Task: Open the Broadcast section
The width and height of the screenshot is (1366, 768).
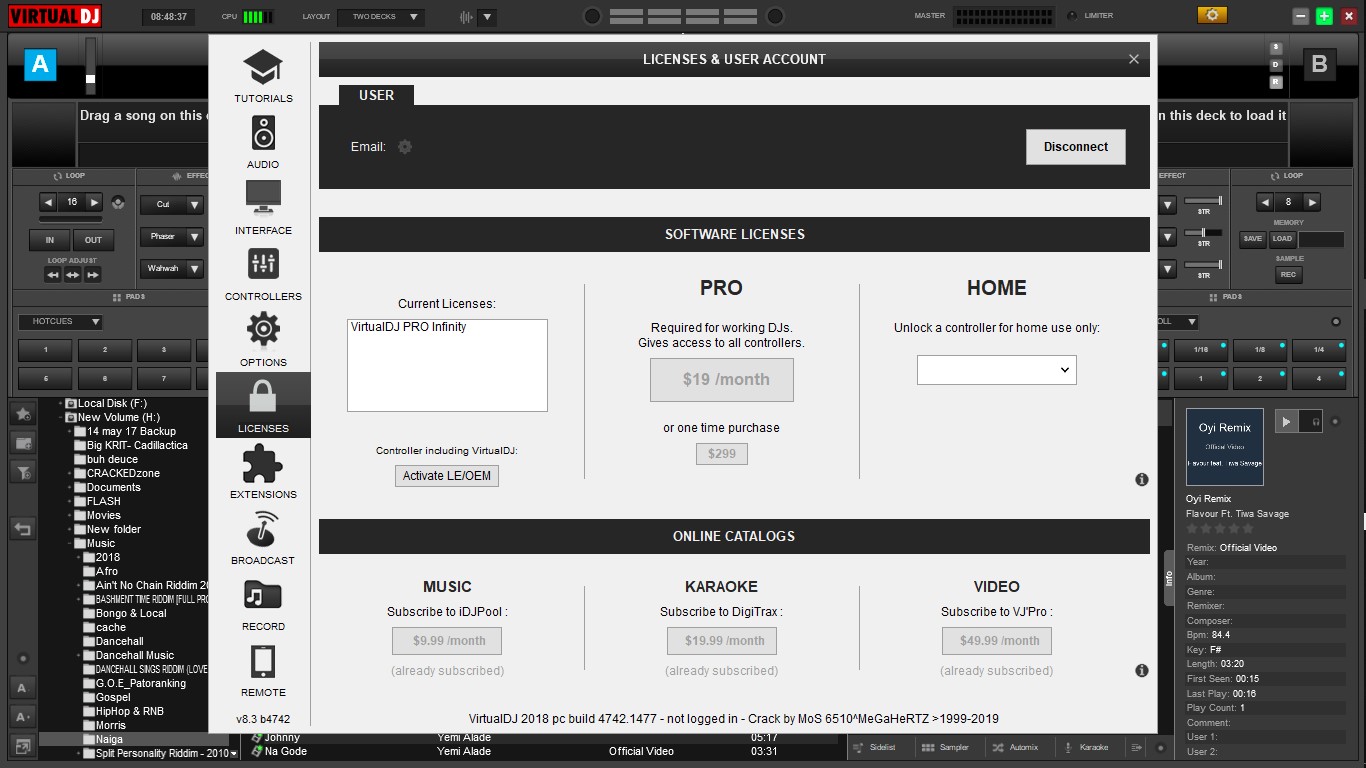Action: (x=263, y=538)
